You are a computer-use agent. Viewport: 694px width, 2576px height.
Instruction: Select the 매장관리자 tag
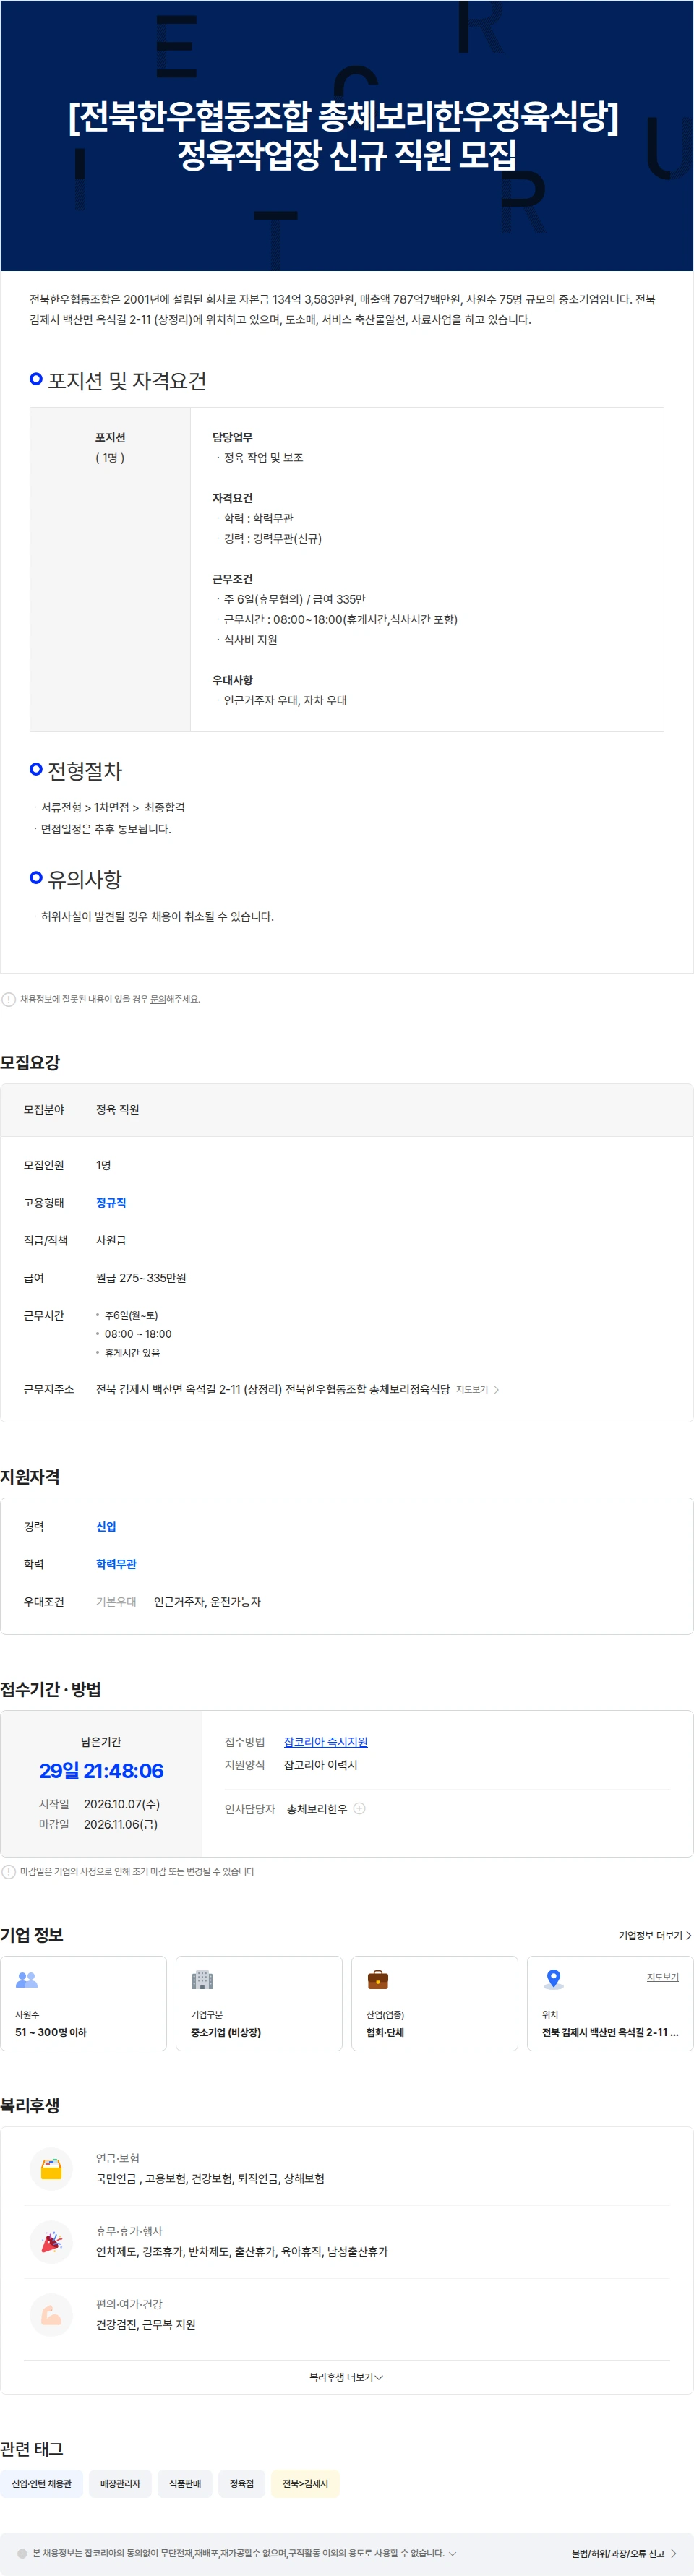(x=120, y=2483)
